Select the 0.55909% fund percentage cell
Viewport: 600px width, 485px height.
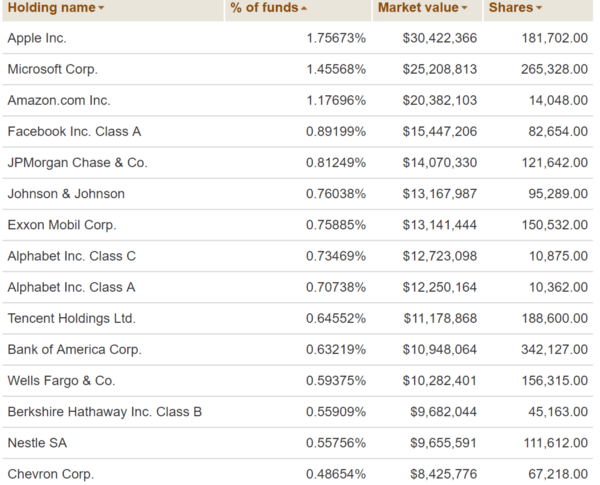(336, 412)
